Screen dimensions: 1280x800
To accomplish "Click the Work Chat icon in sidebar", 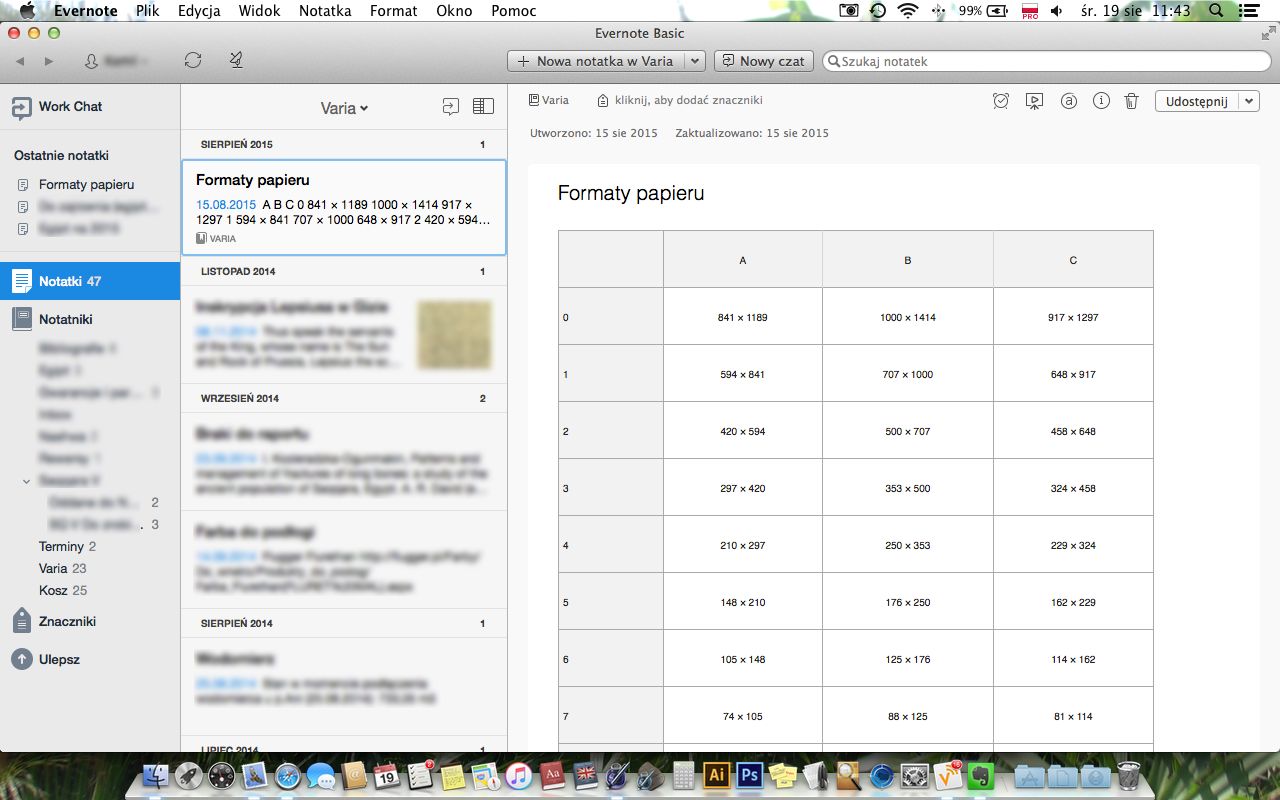I will (21, 107).
